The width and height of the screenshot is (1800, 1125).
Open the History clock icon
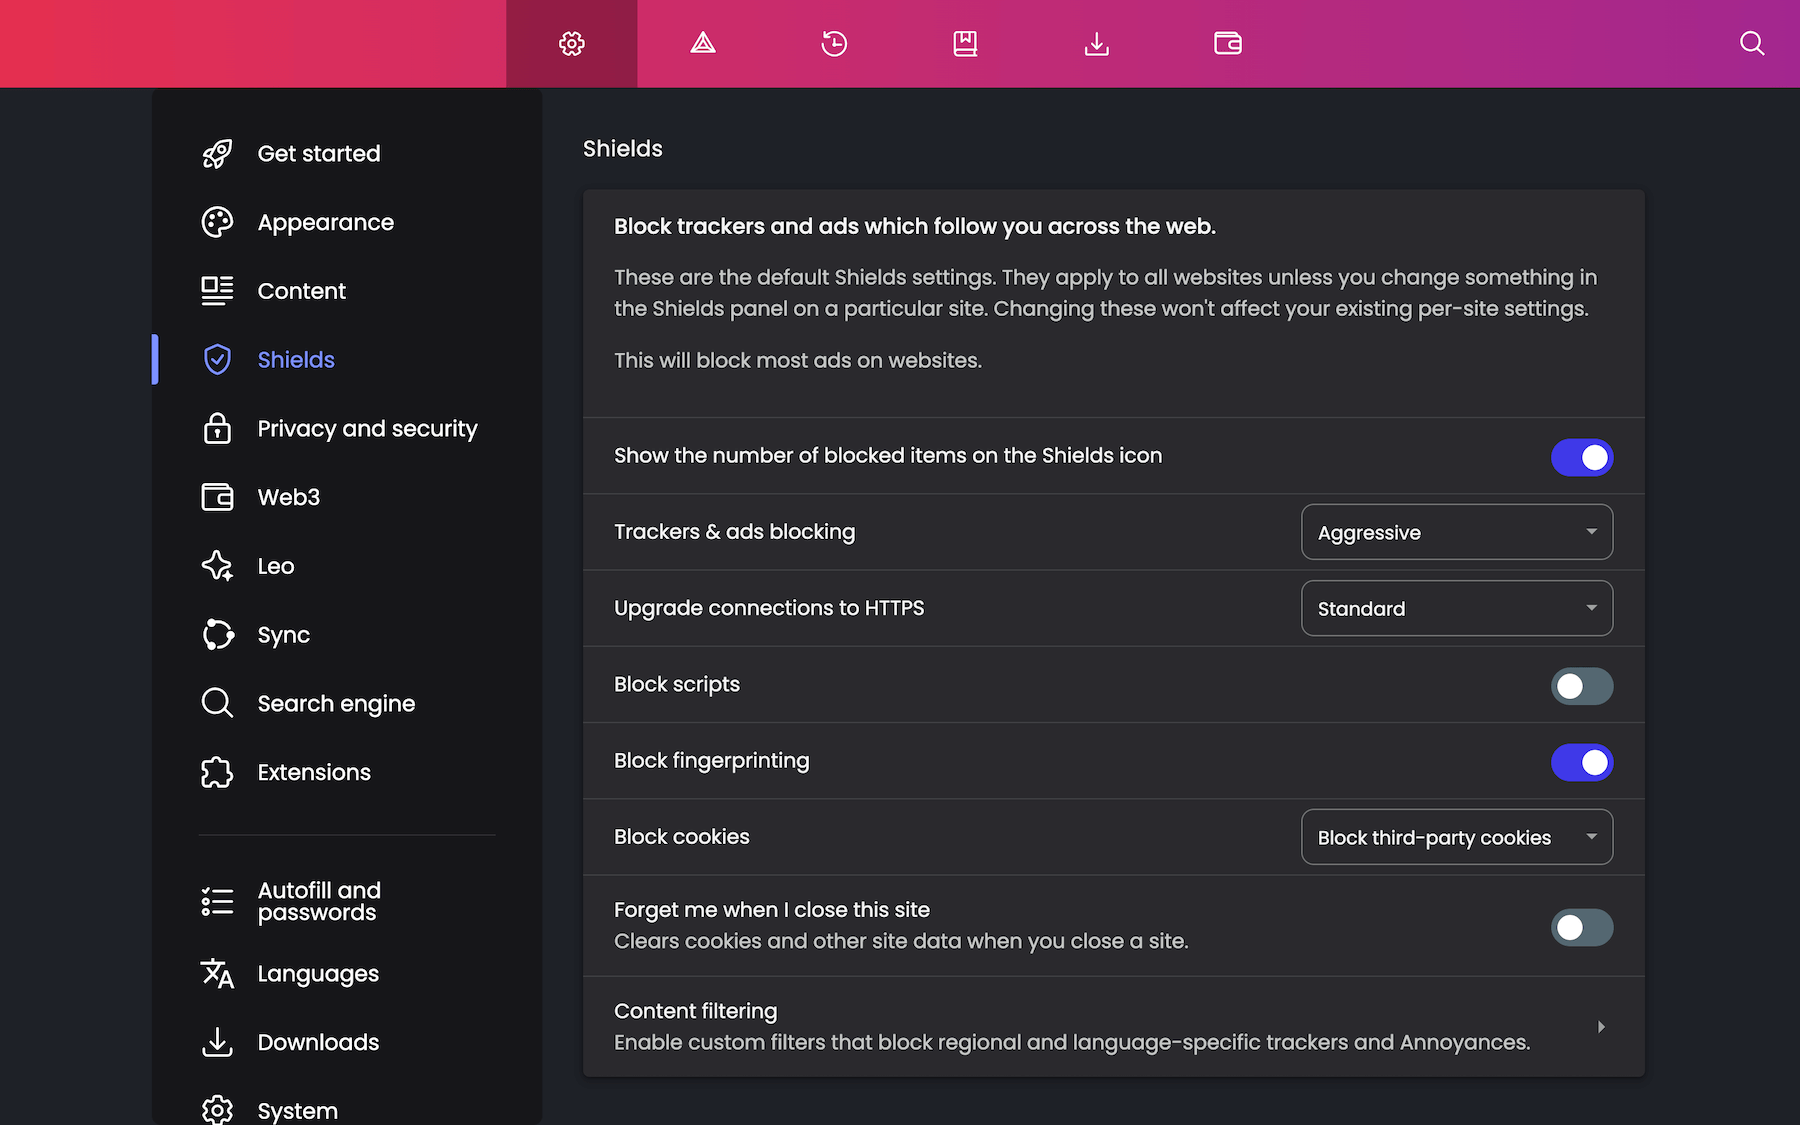coord(834,43)
